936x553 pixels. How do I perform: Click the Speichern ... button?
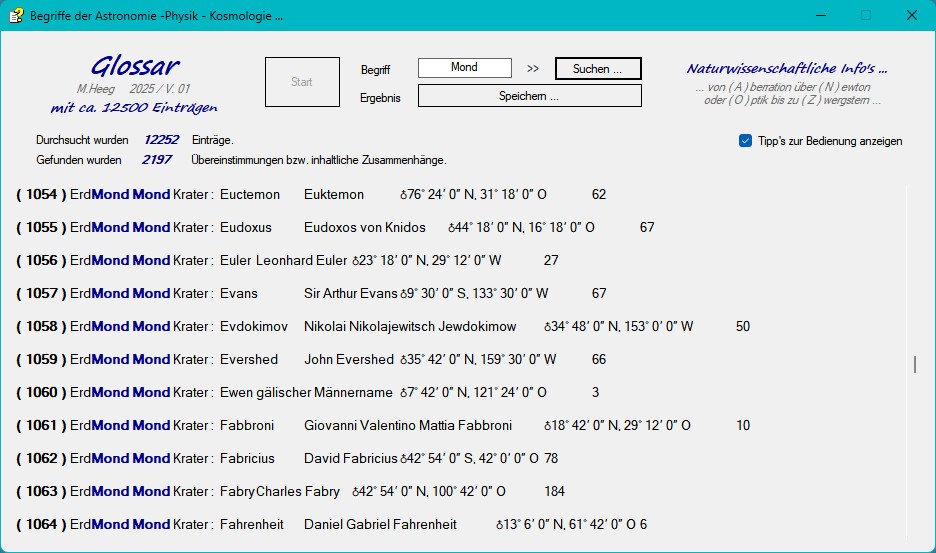[529, 96]
